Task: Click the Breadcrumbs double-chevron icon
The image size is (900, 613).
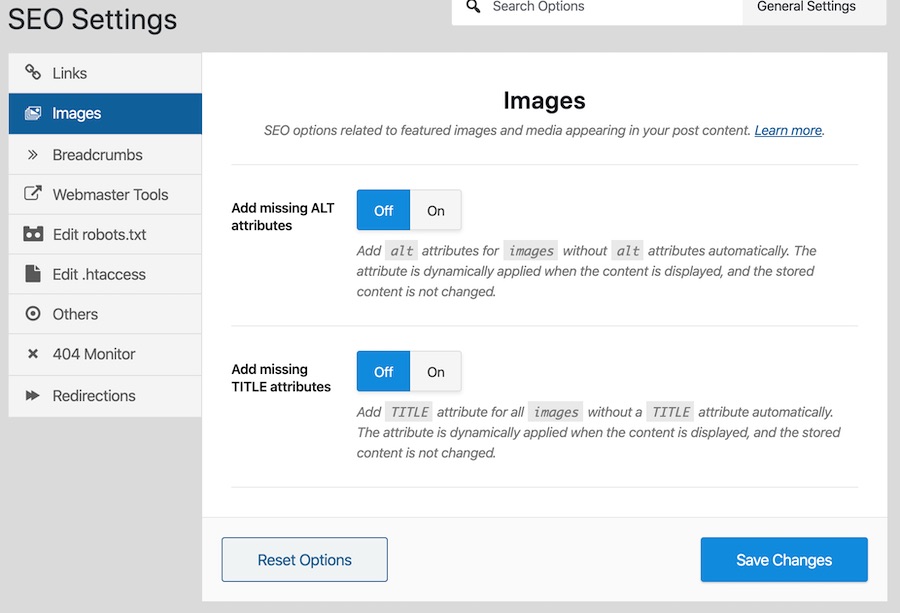Action: point(33,154)
